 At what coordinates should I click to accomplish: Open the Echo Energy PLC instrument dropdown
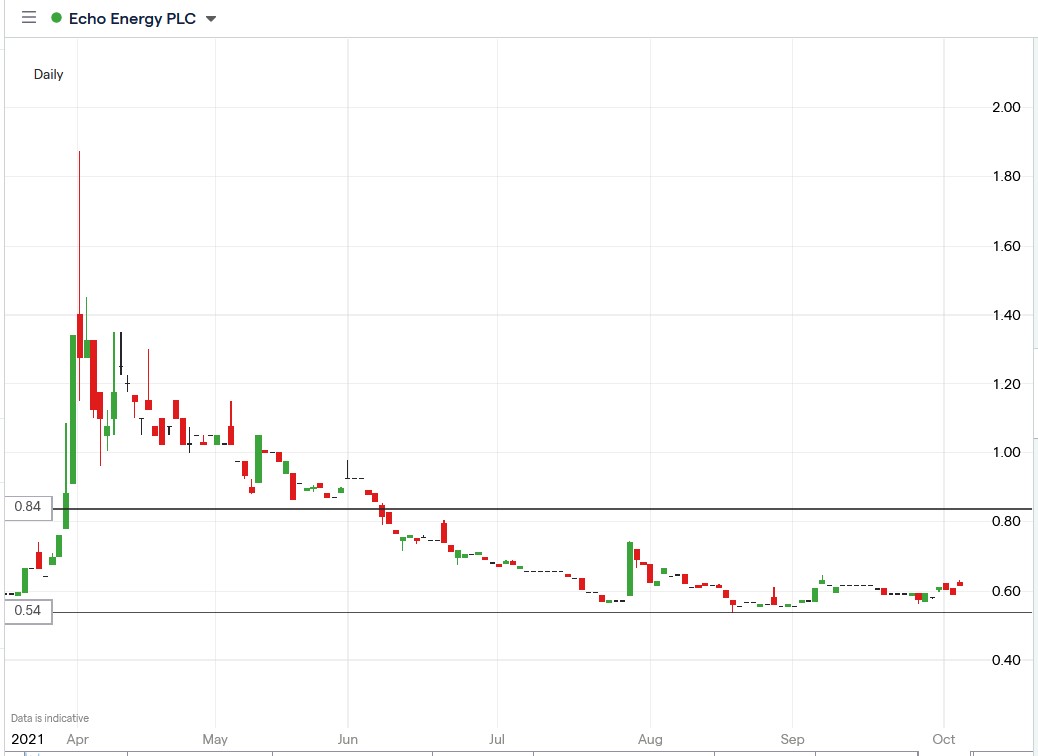[x=210, y=17]
